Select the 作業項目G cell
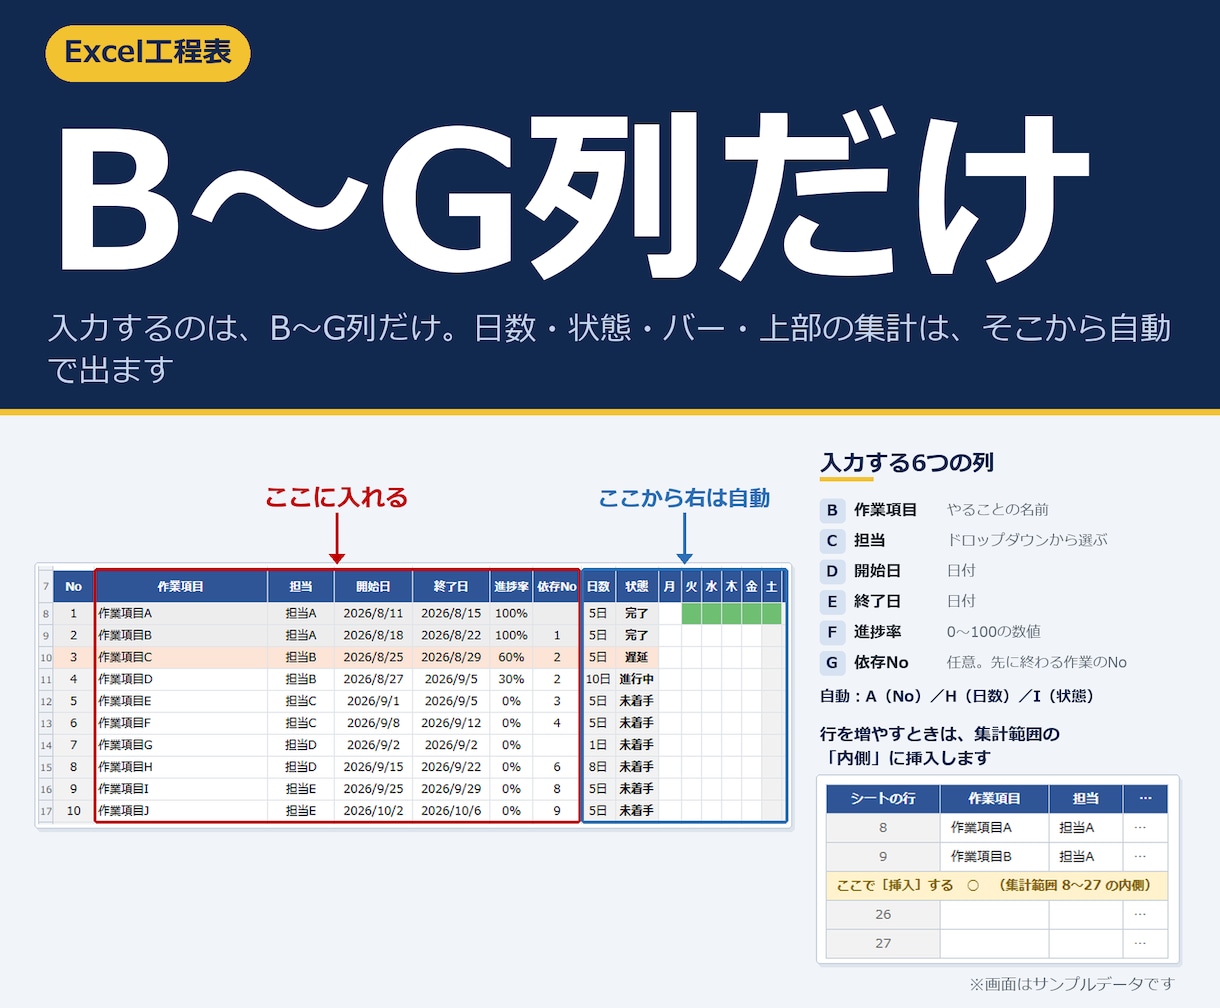 click(182, 745)
